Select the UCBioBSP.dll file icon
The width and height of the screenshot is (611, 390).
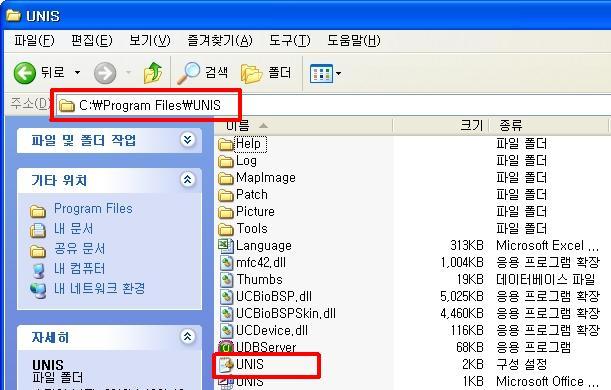226,296
